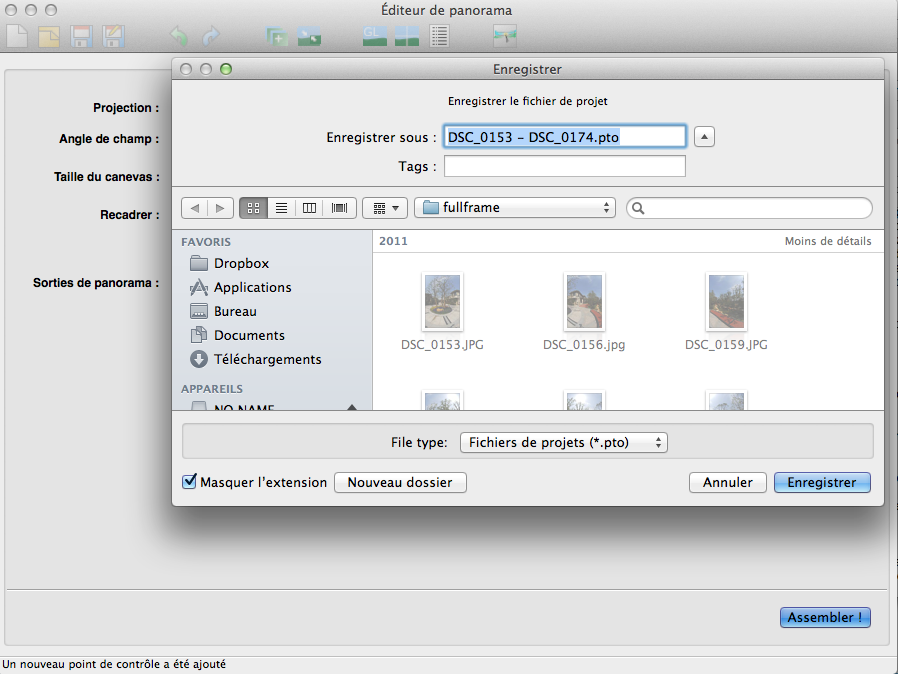Click the Tags input field
Viewport: 898px width, 674px height.
564,166
